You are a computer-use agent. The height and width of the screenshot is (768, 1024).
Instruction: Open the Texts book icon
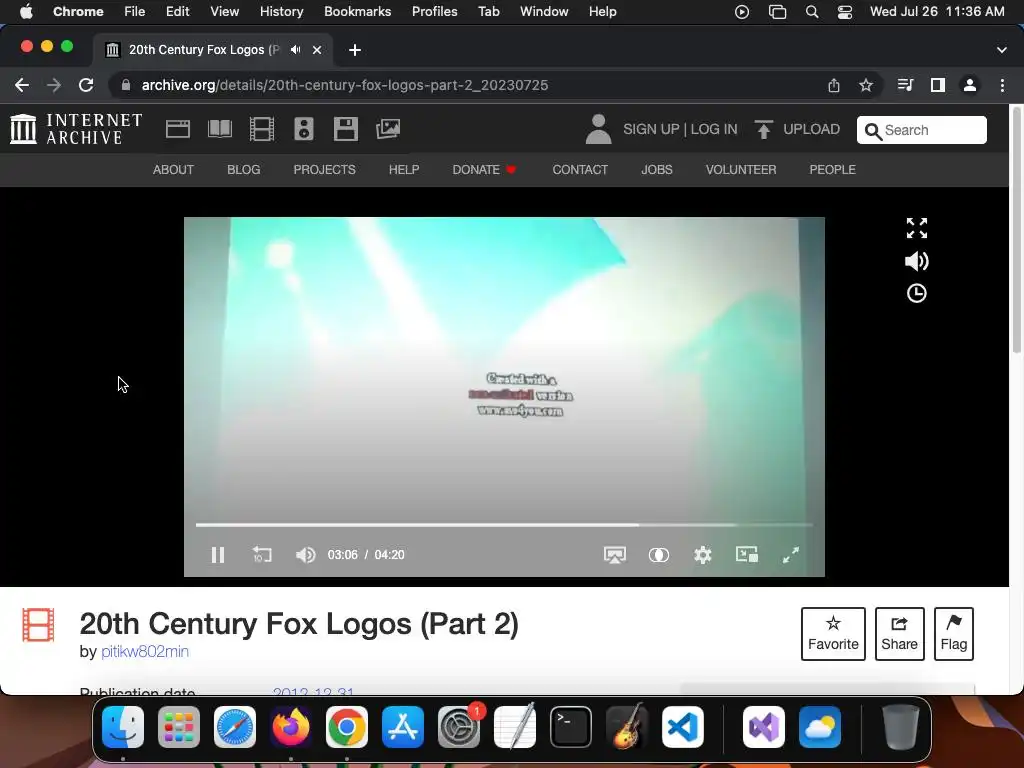click(x=219, y=129)
